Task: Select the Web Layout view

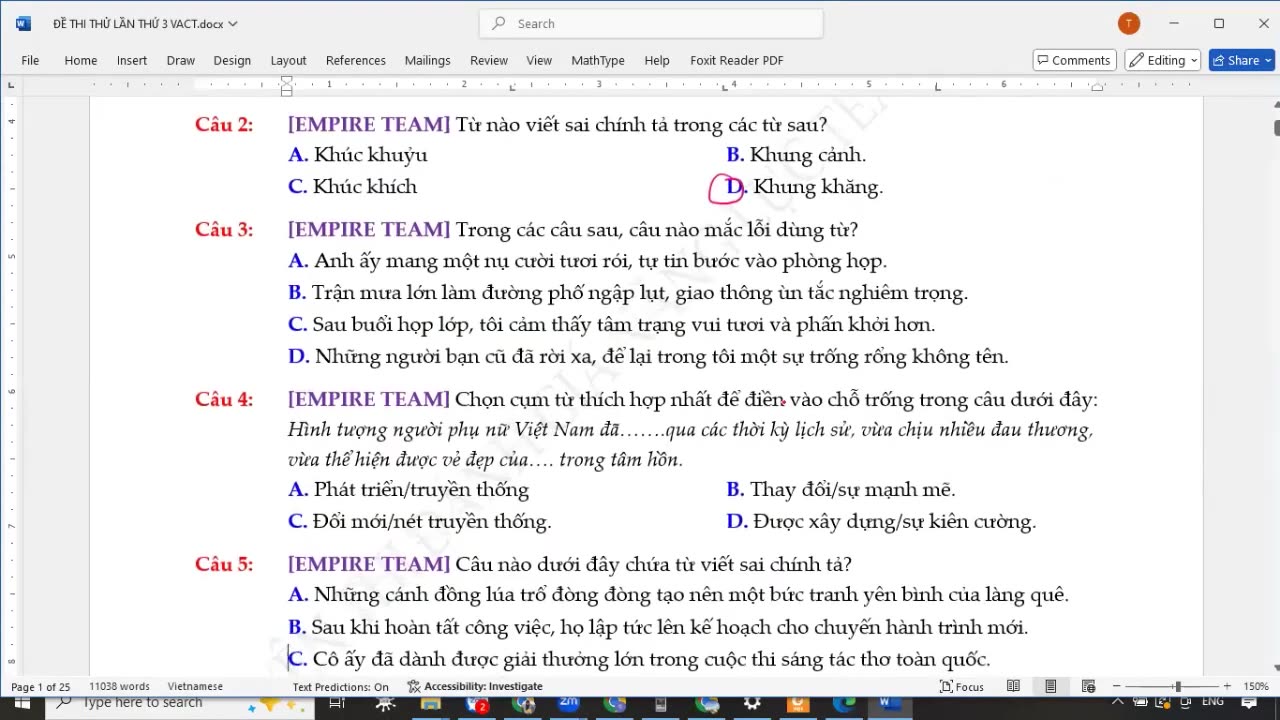Action: (1089, 687)
